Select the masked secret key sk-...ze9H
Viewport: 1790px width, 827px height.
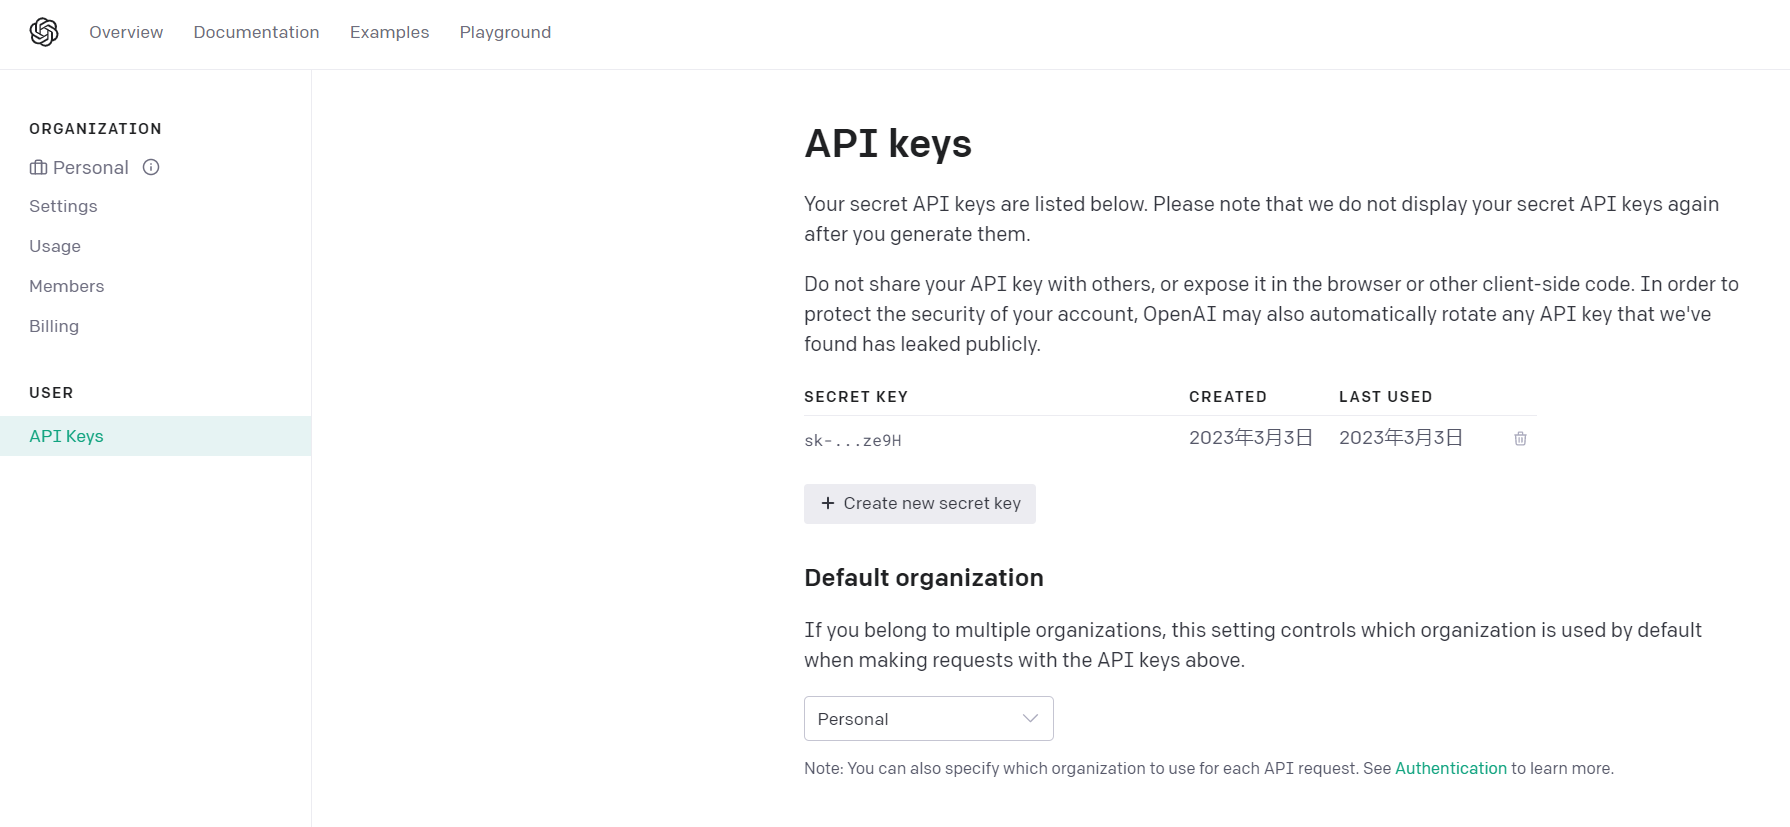pyautogui.click(x=852, y=440)
